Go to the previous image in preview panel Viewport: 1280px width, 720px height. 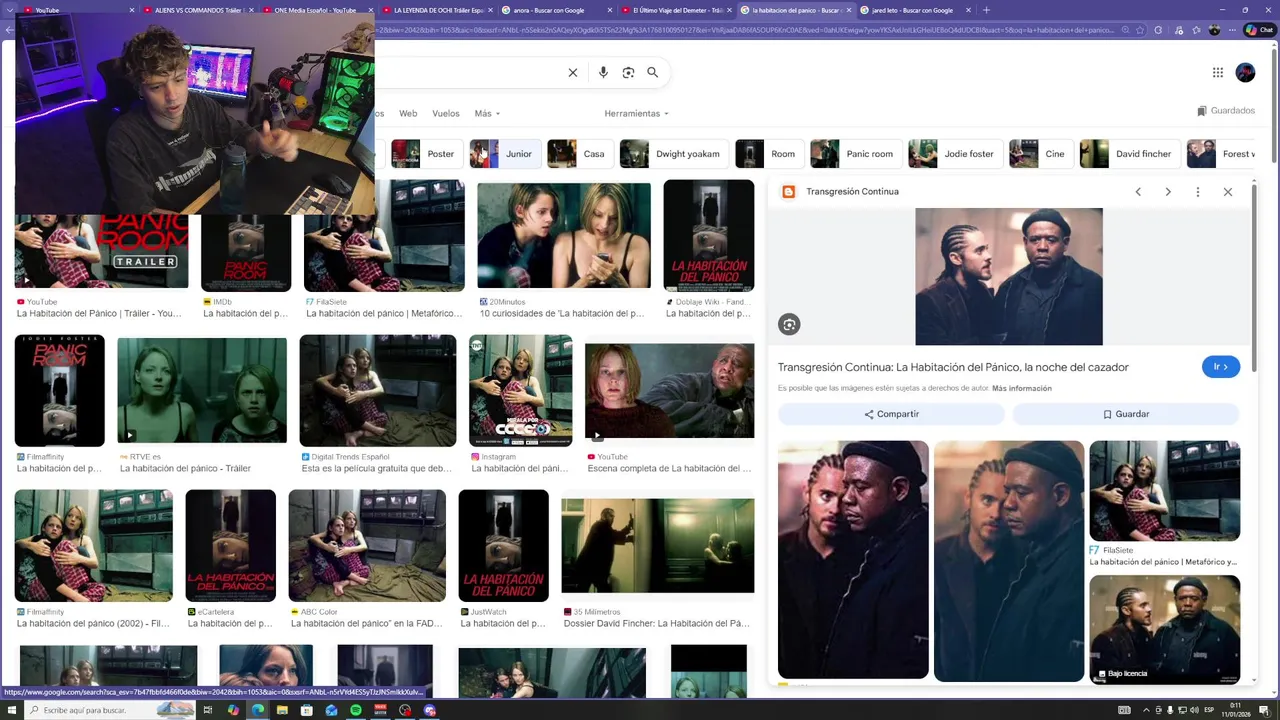click(1138, 192)
